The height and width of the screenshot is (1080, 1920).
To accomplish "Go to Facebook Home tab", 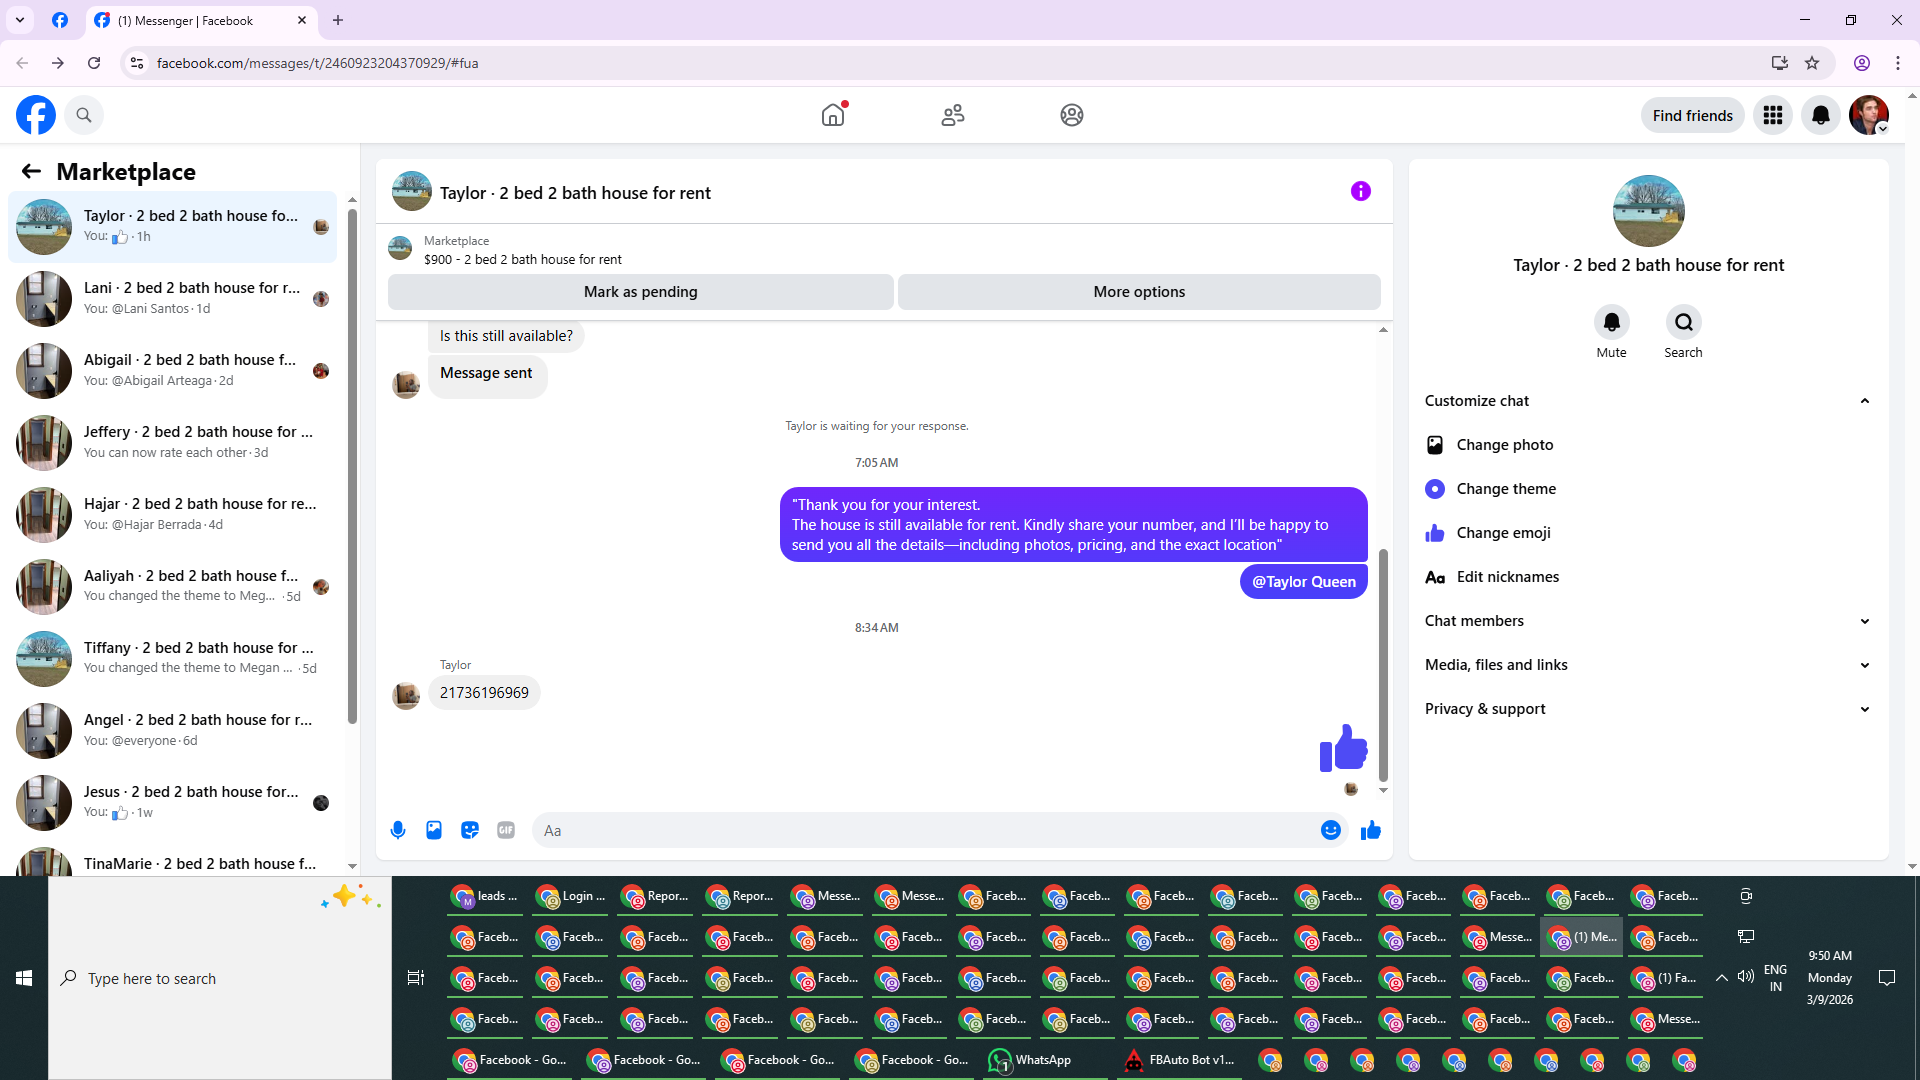I will click(x=833, y=115).
